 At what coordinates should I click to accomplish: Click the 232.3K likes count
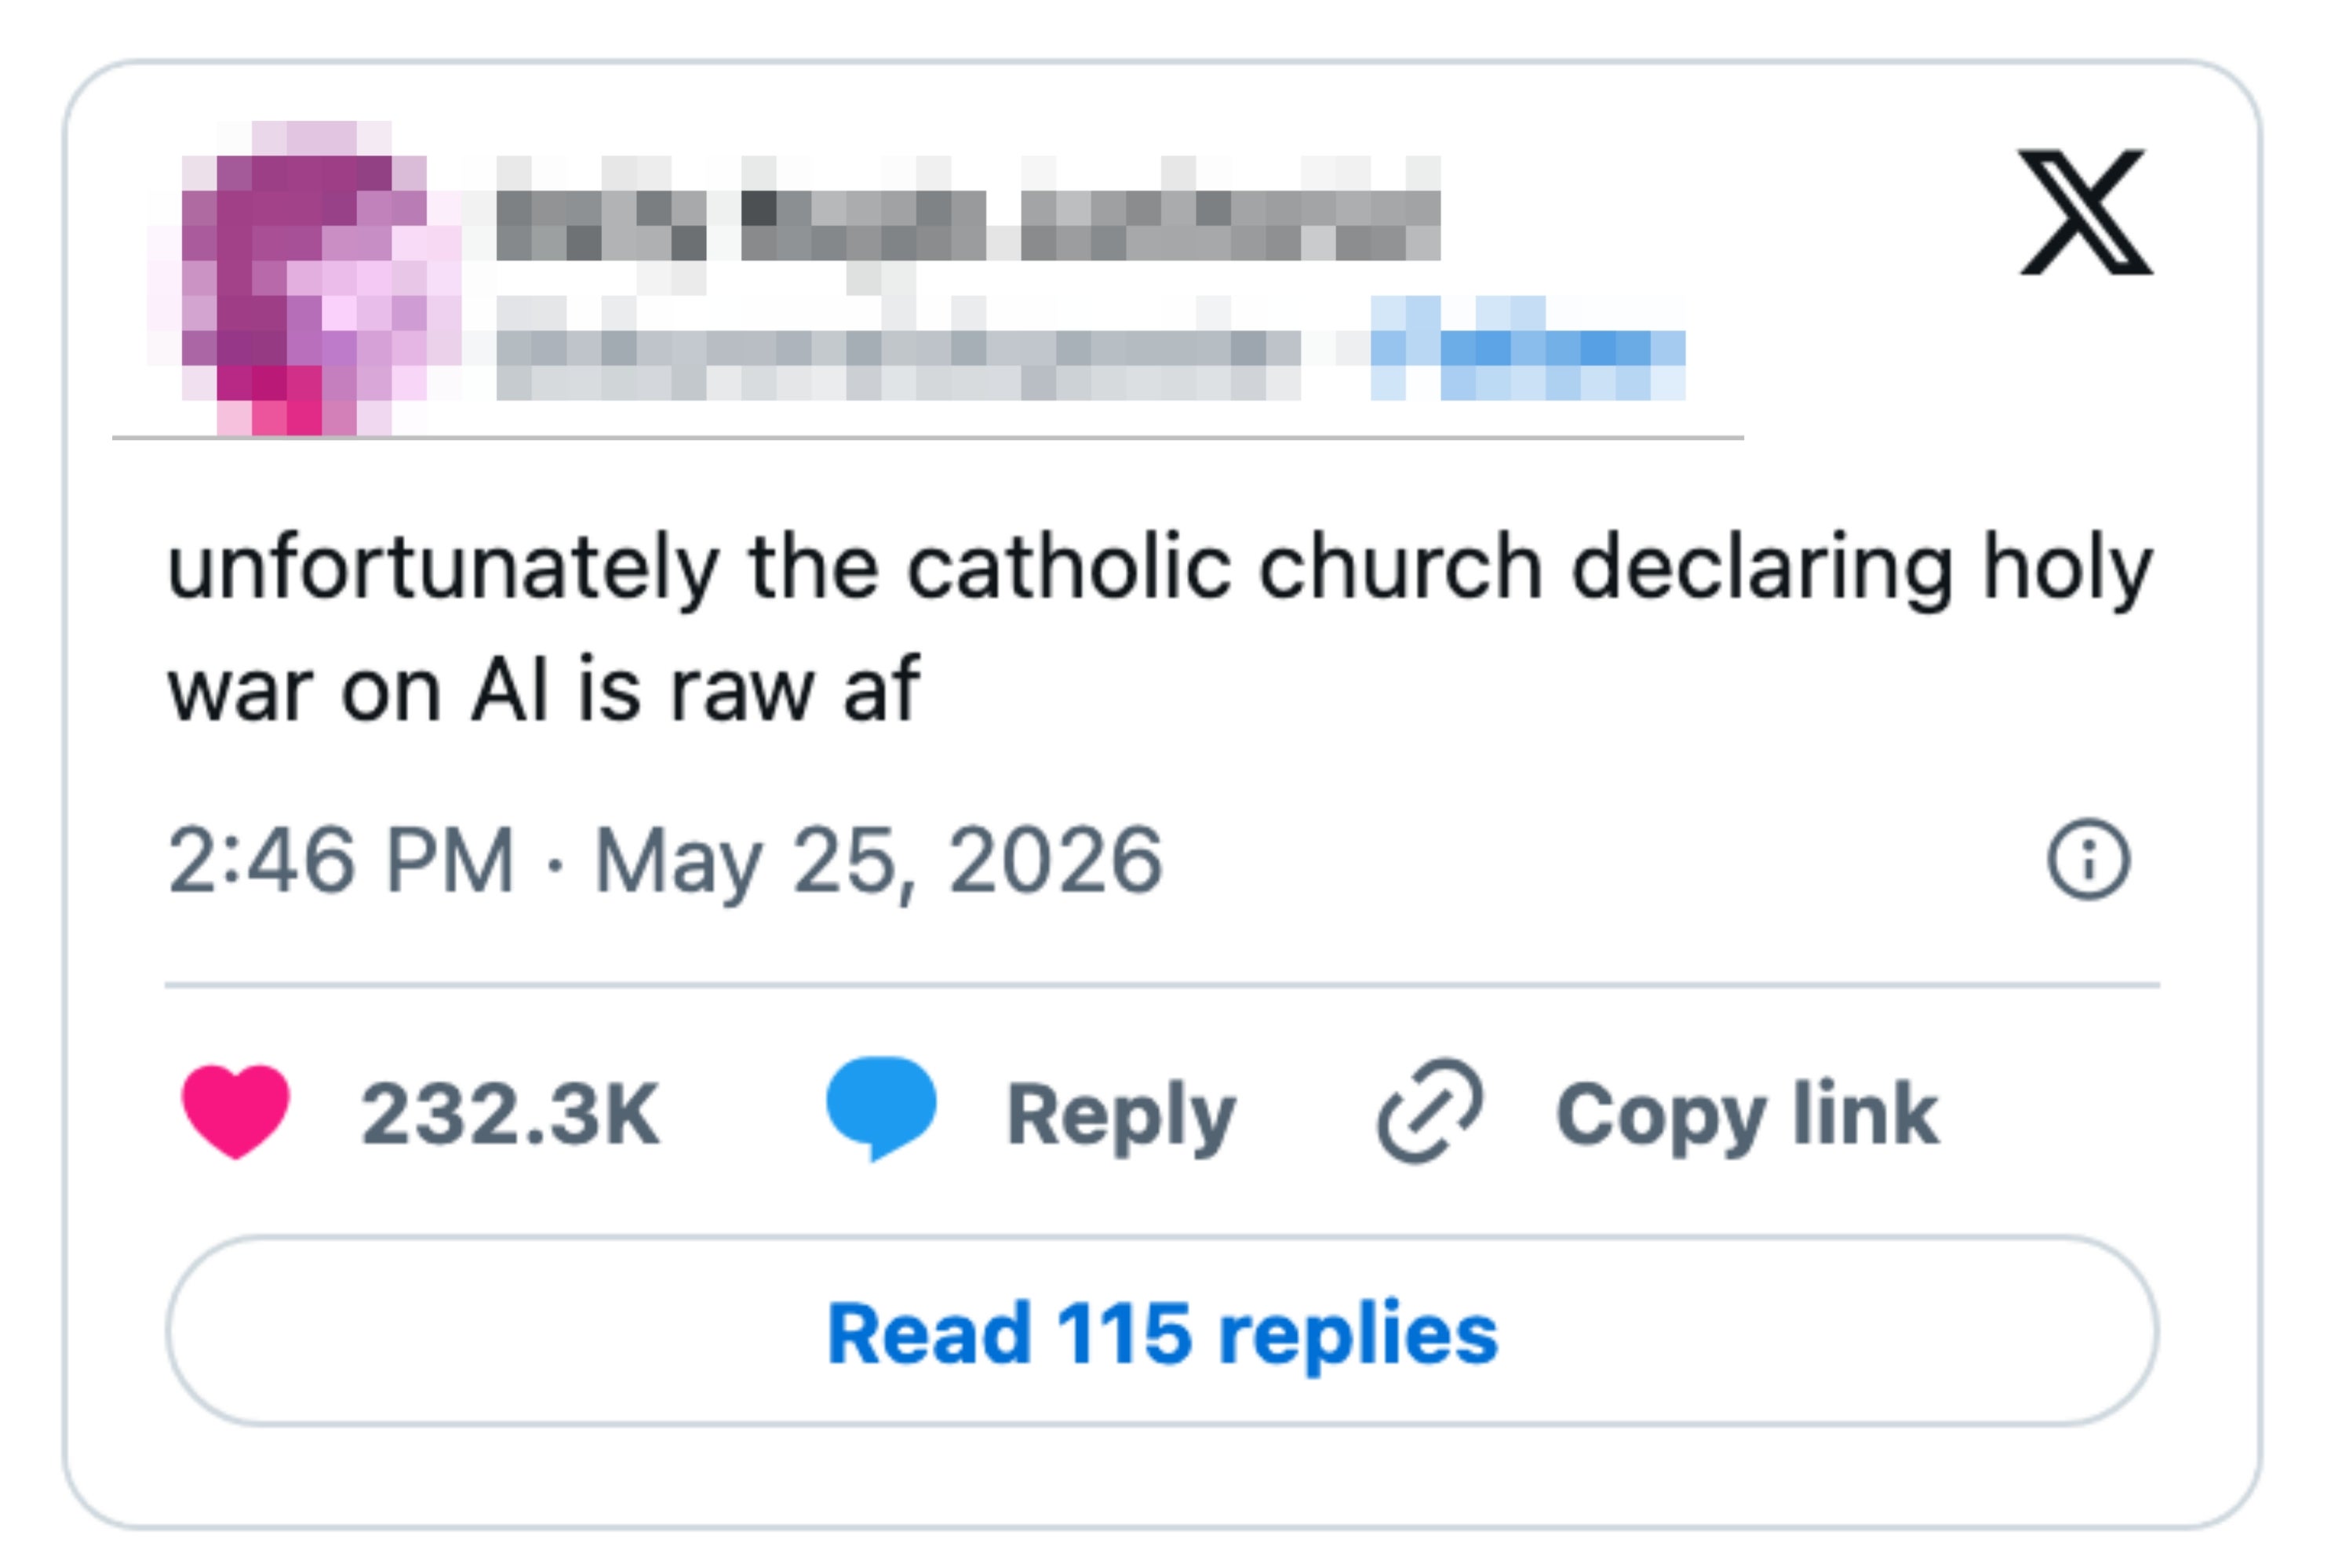click(510, 1114)
